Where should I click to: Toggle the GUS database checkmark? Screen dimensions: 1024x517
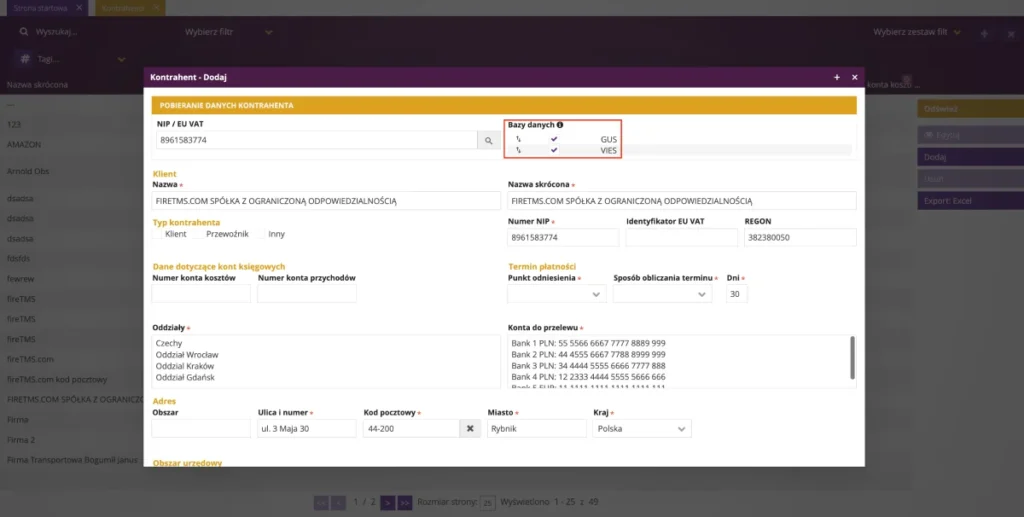(554, 139)
